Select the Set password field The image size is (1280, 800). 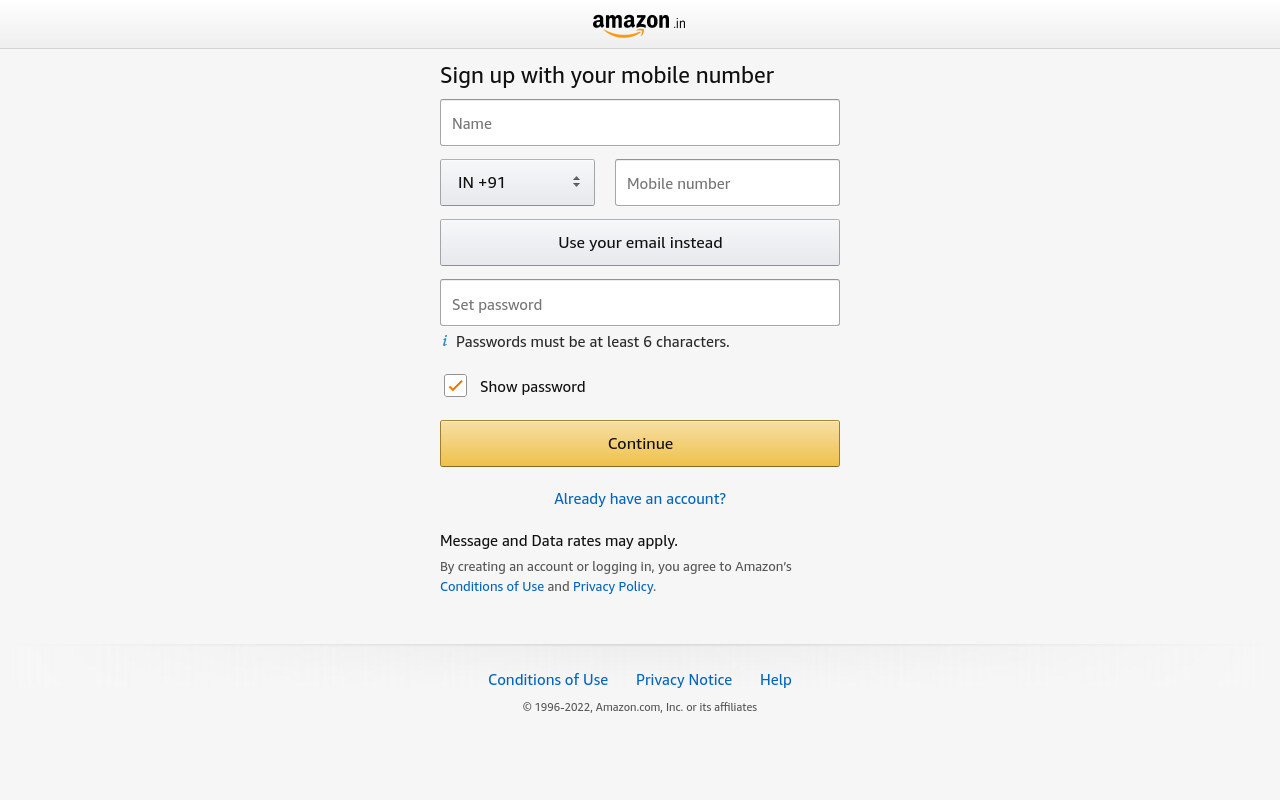pos(640,302)
